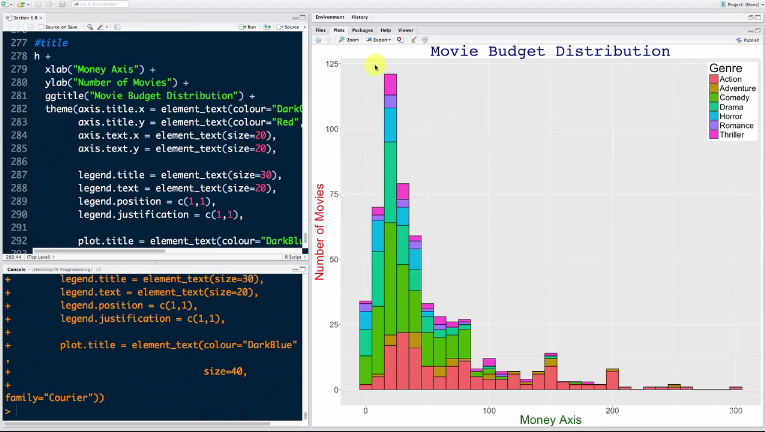Open (Top Level) scope navigator
The height and width of the screenshot is (432, 765).
click(40, 257)
